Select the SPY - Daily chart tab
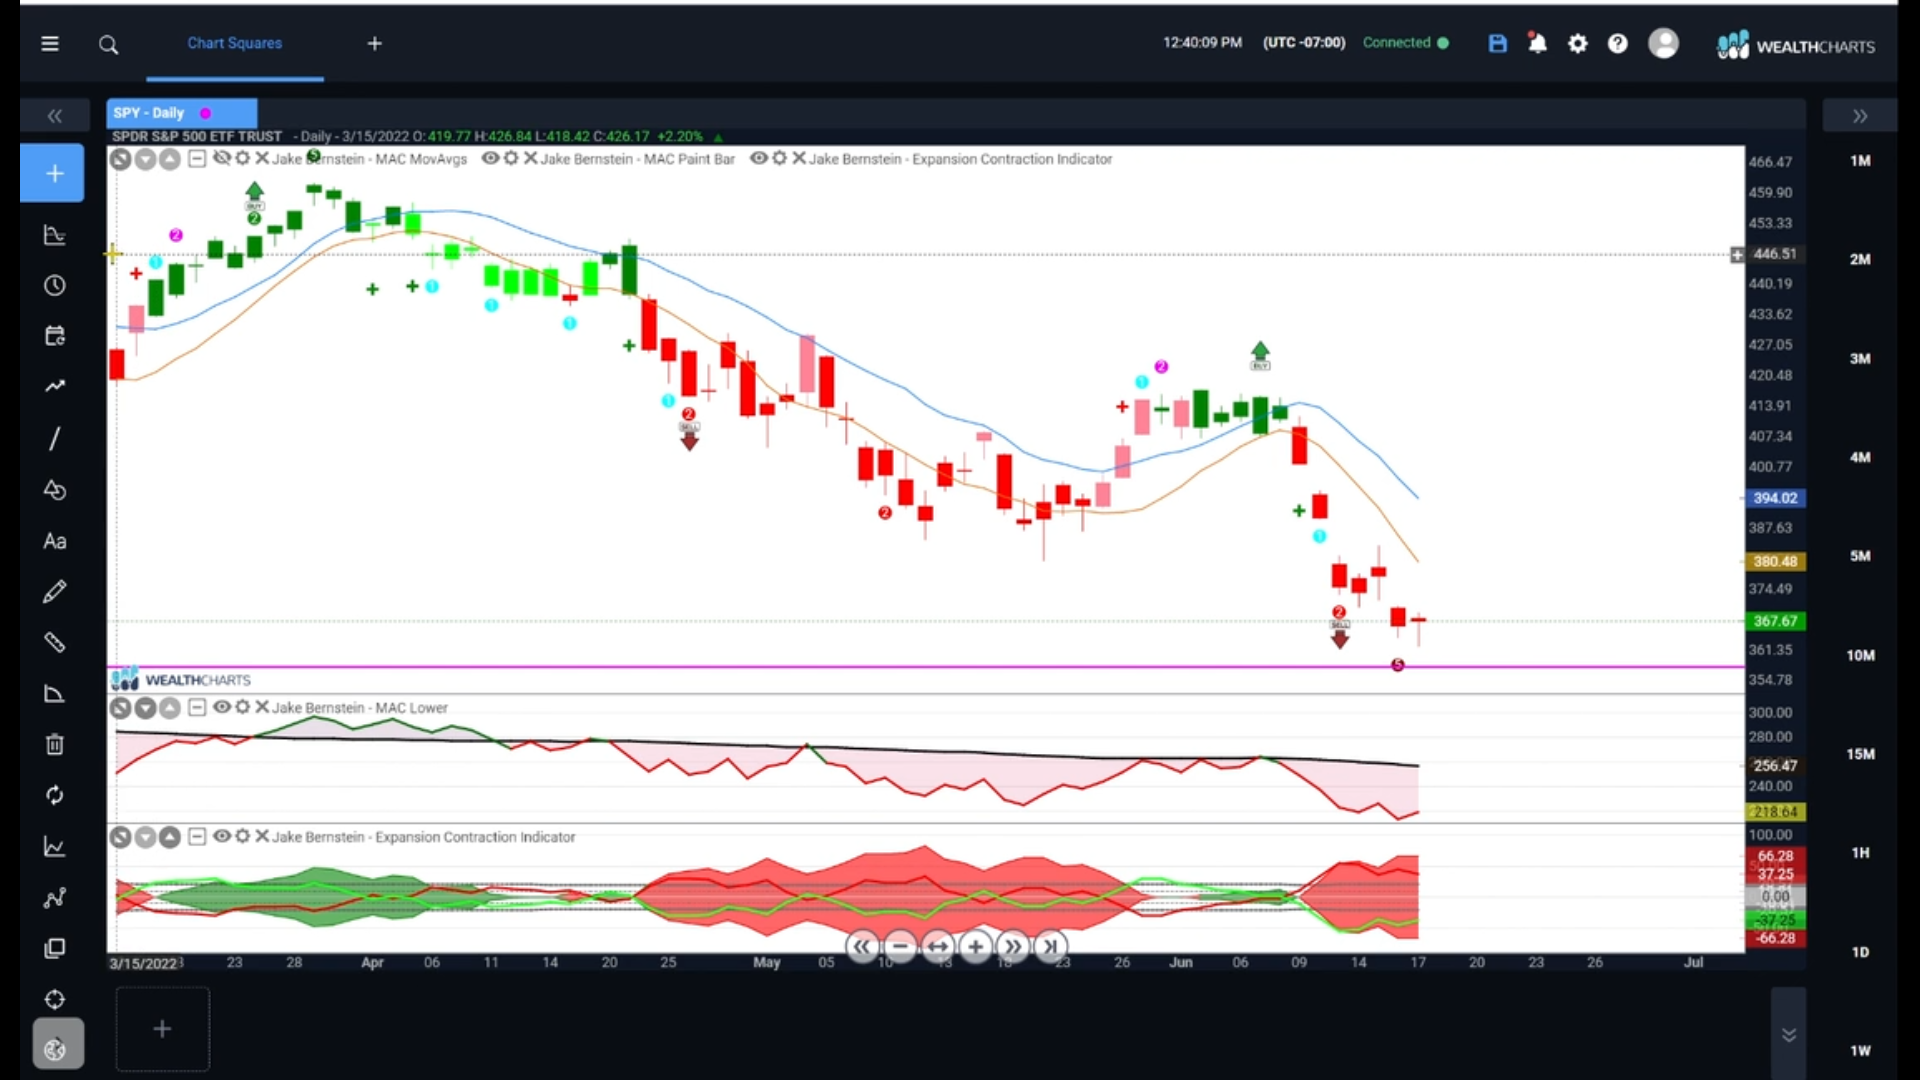The image size is (1920, 1080). click(182, 113)
